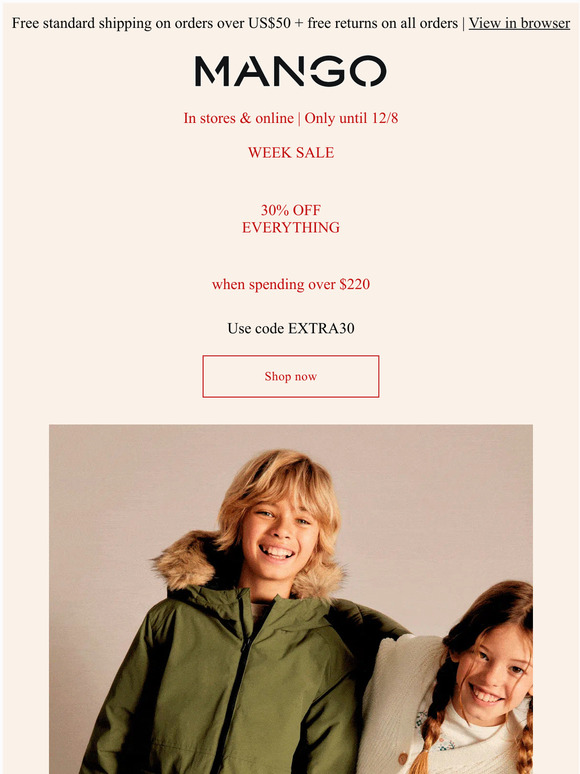This screenshot has height=774, width=580.
Task: Open the kids campaign photo
Action: [x=291, y=599]
